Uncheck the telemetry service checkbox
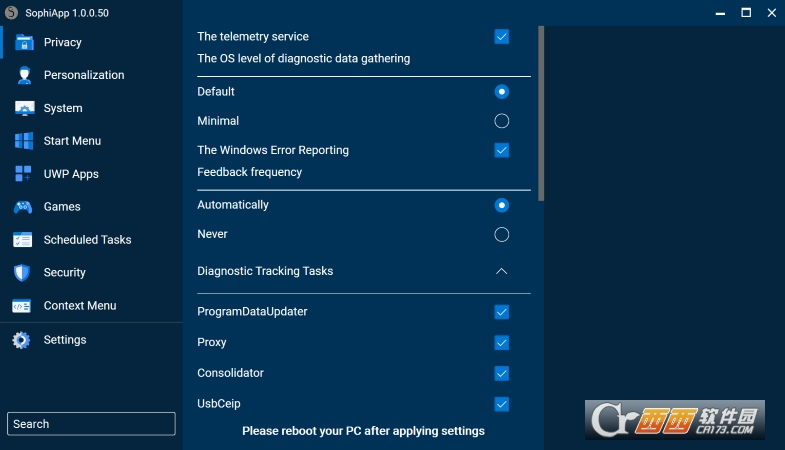The image size is (785, 450). point(502,37)
